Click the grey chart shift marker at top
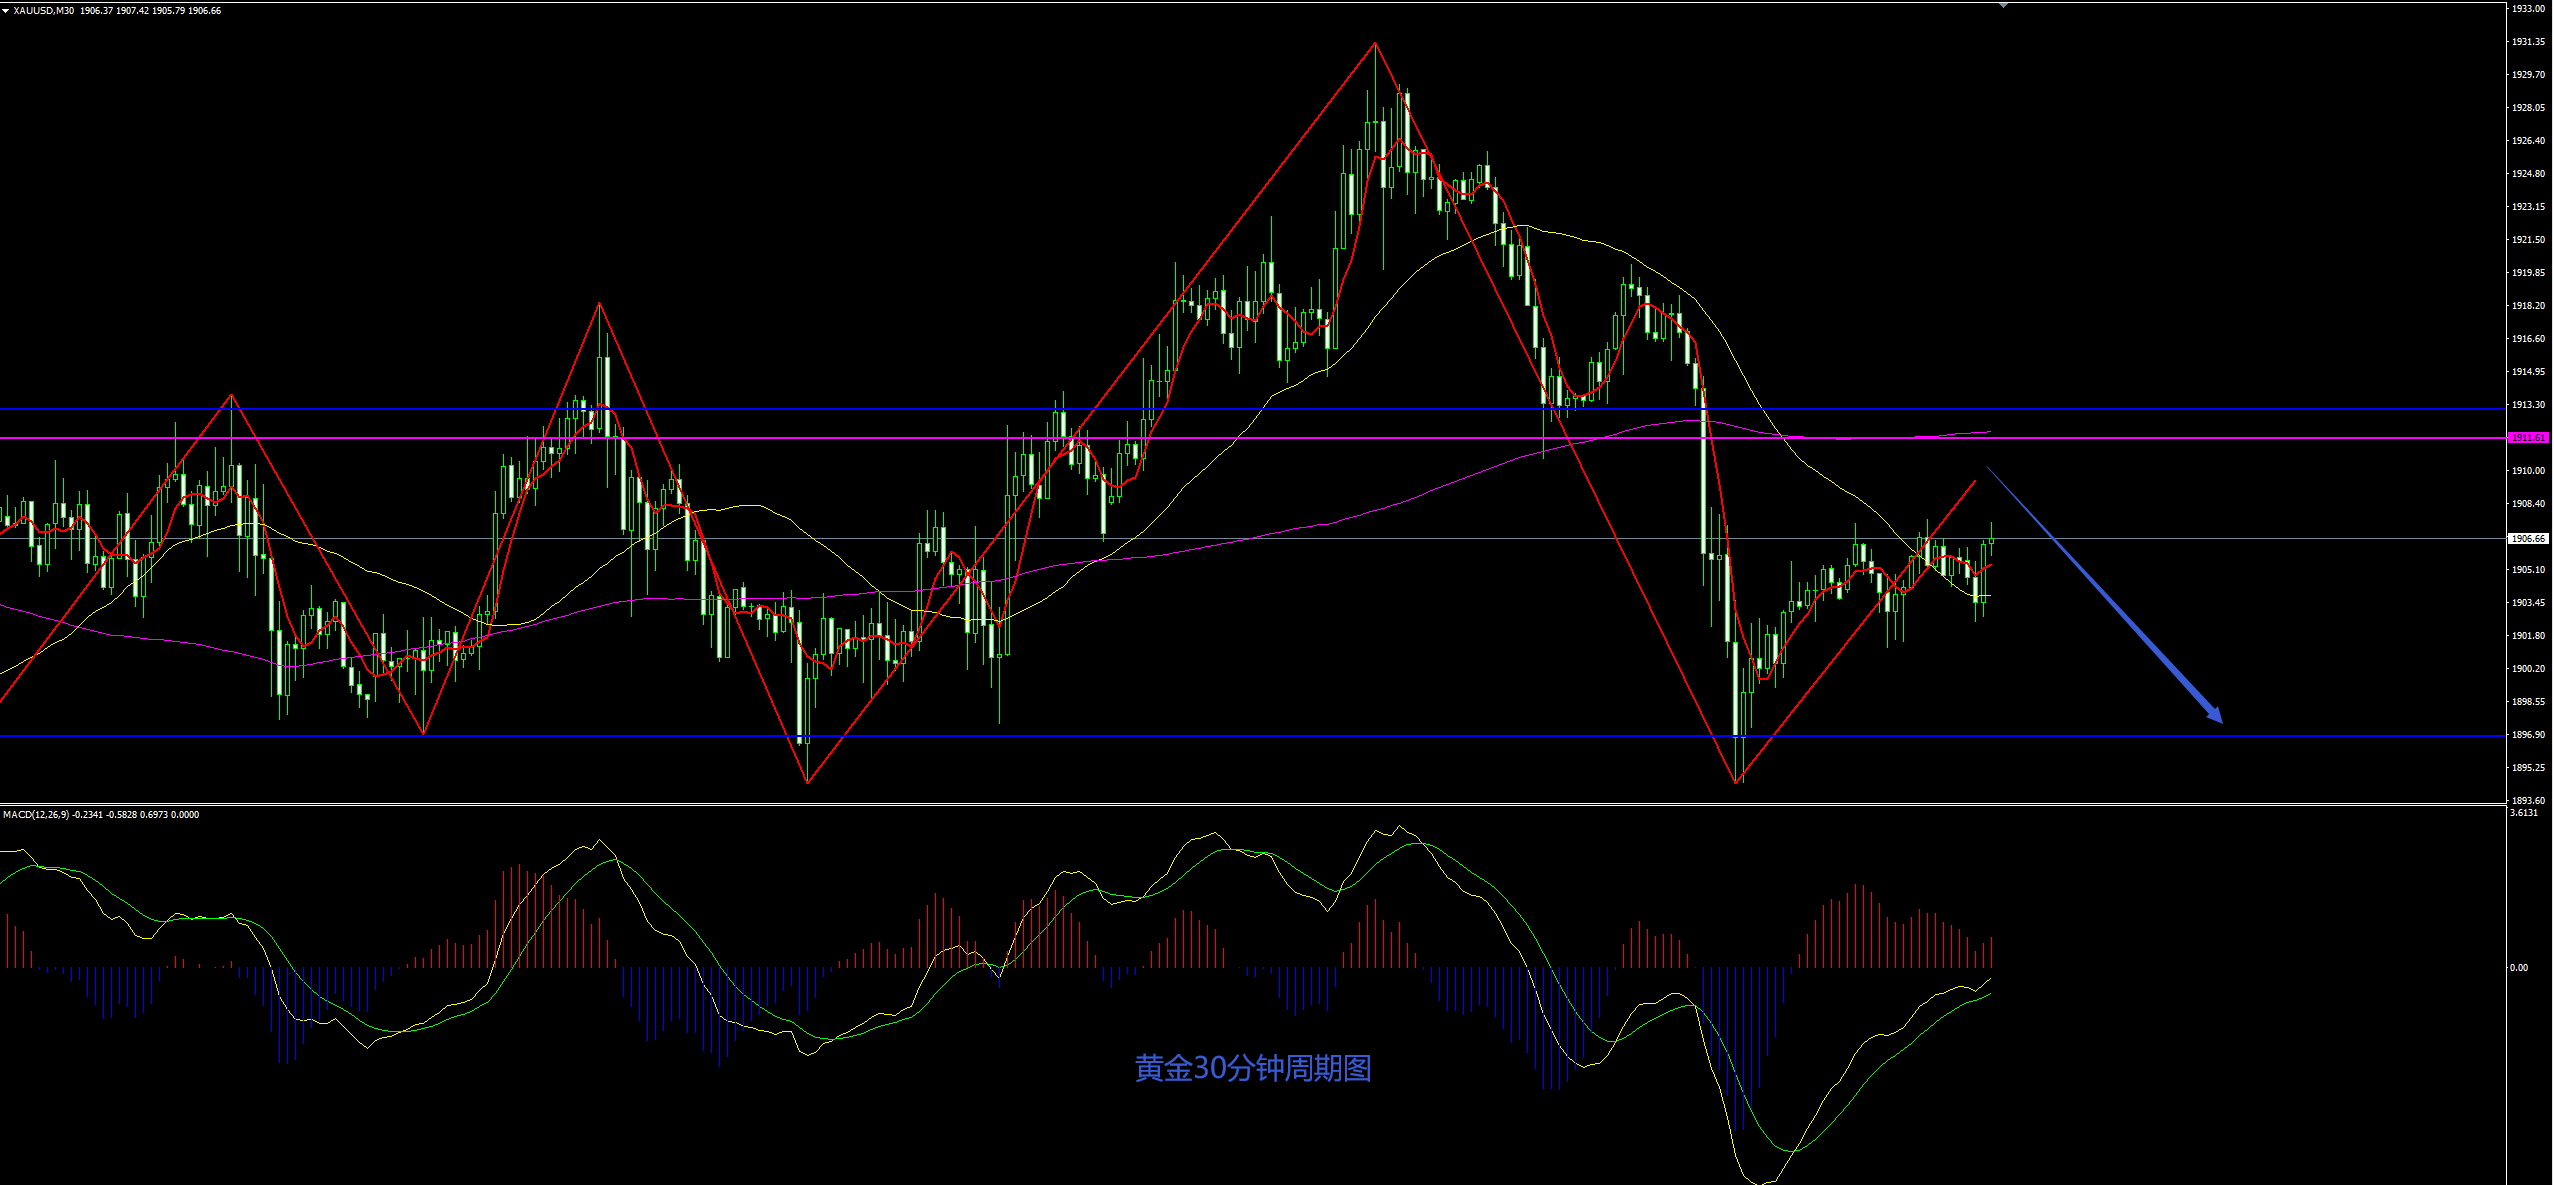 point(2003,6)
